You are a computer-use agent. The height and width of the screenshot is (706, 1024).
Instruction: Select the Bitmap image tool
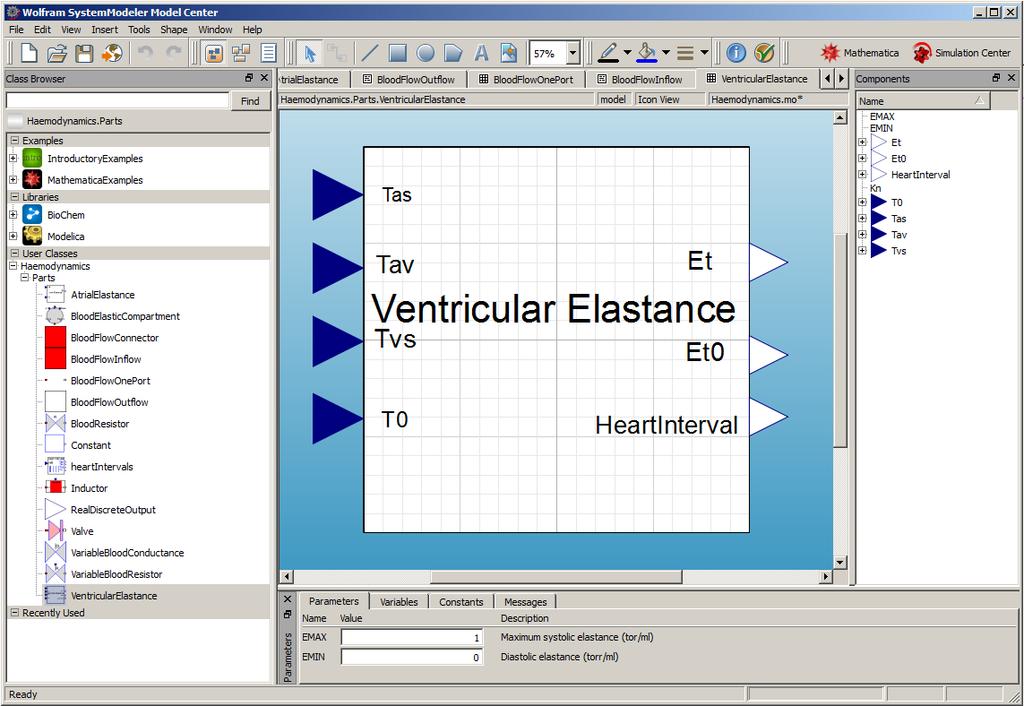tap(508, 53)
